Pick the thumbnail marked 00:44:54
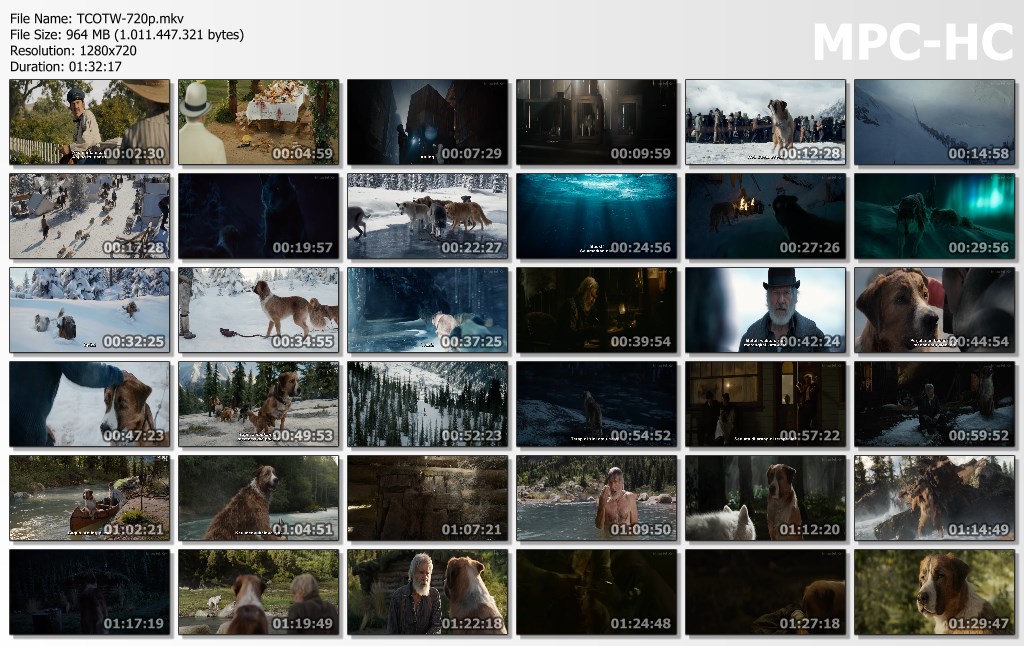Image resolution: width=1024 pixels, height=646 pixels. pos(935,310)
